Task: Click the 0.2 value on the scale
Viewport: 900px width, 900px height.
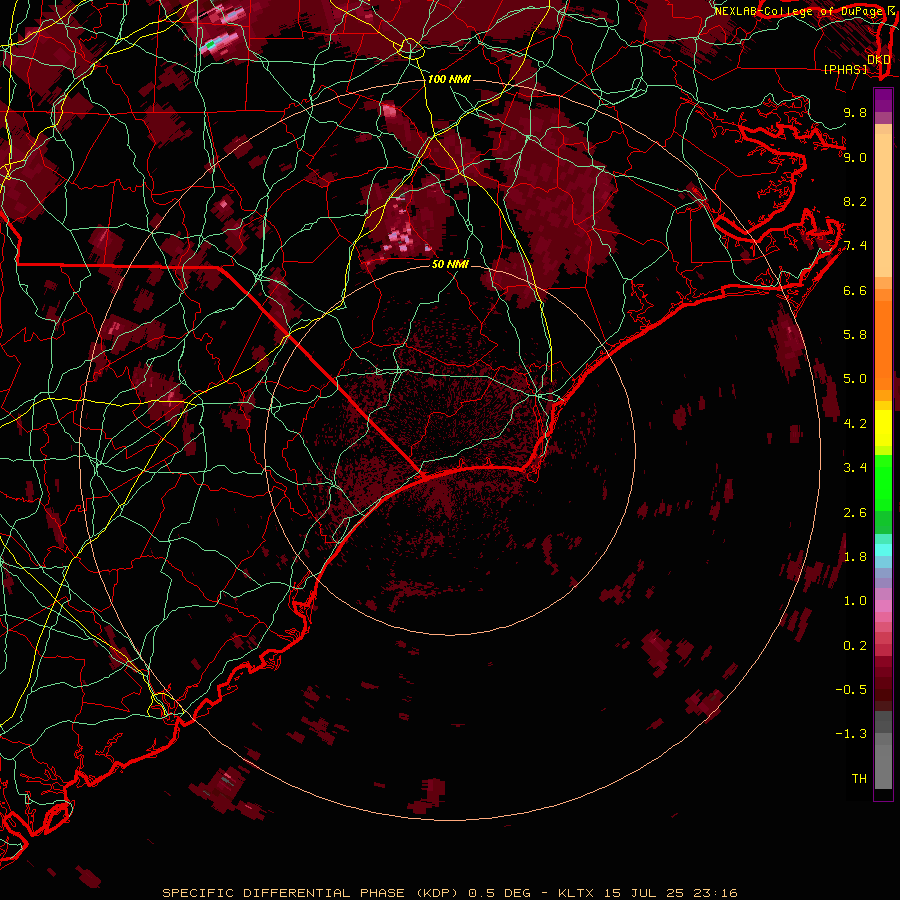Action: [855, 645]
